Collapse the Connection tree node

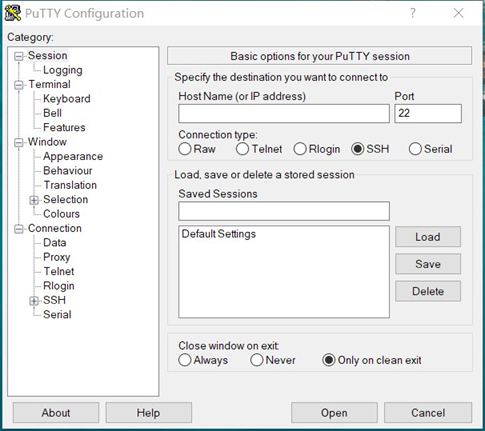pyautogui.click(x=19, y=229)
